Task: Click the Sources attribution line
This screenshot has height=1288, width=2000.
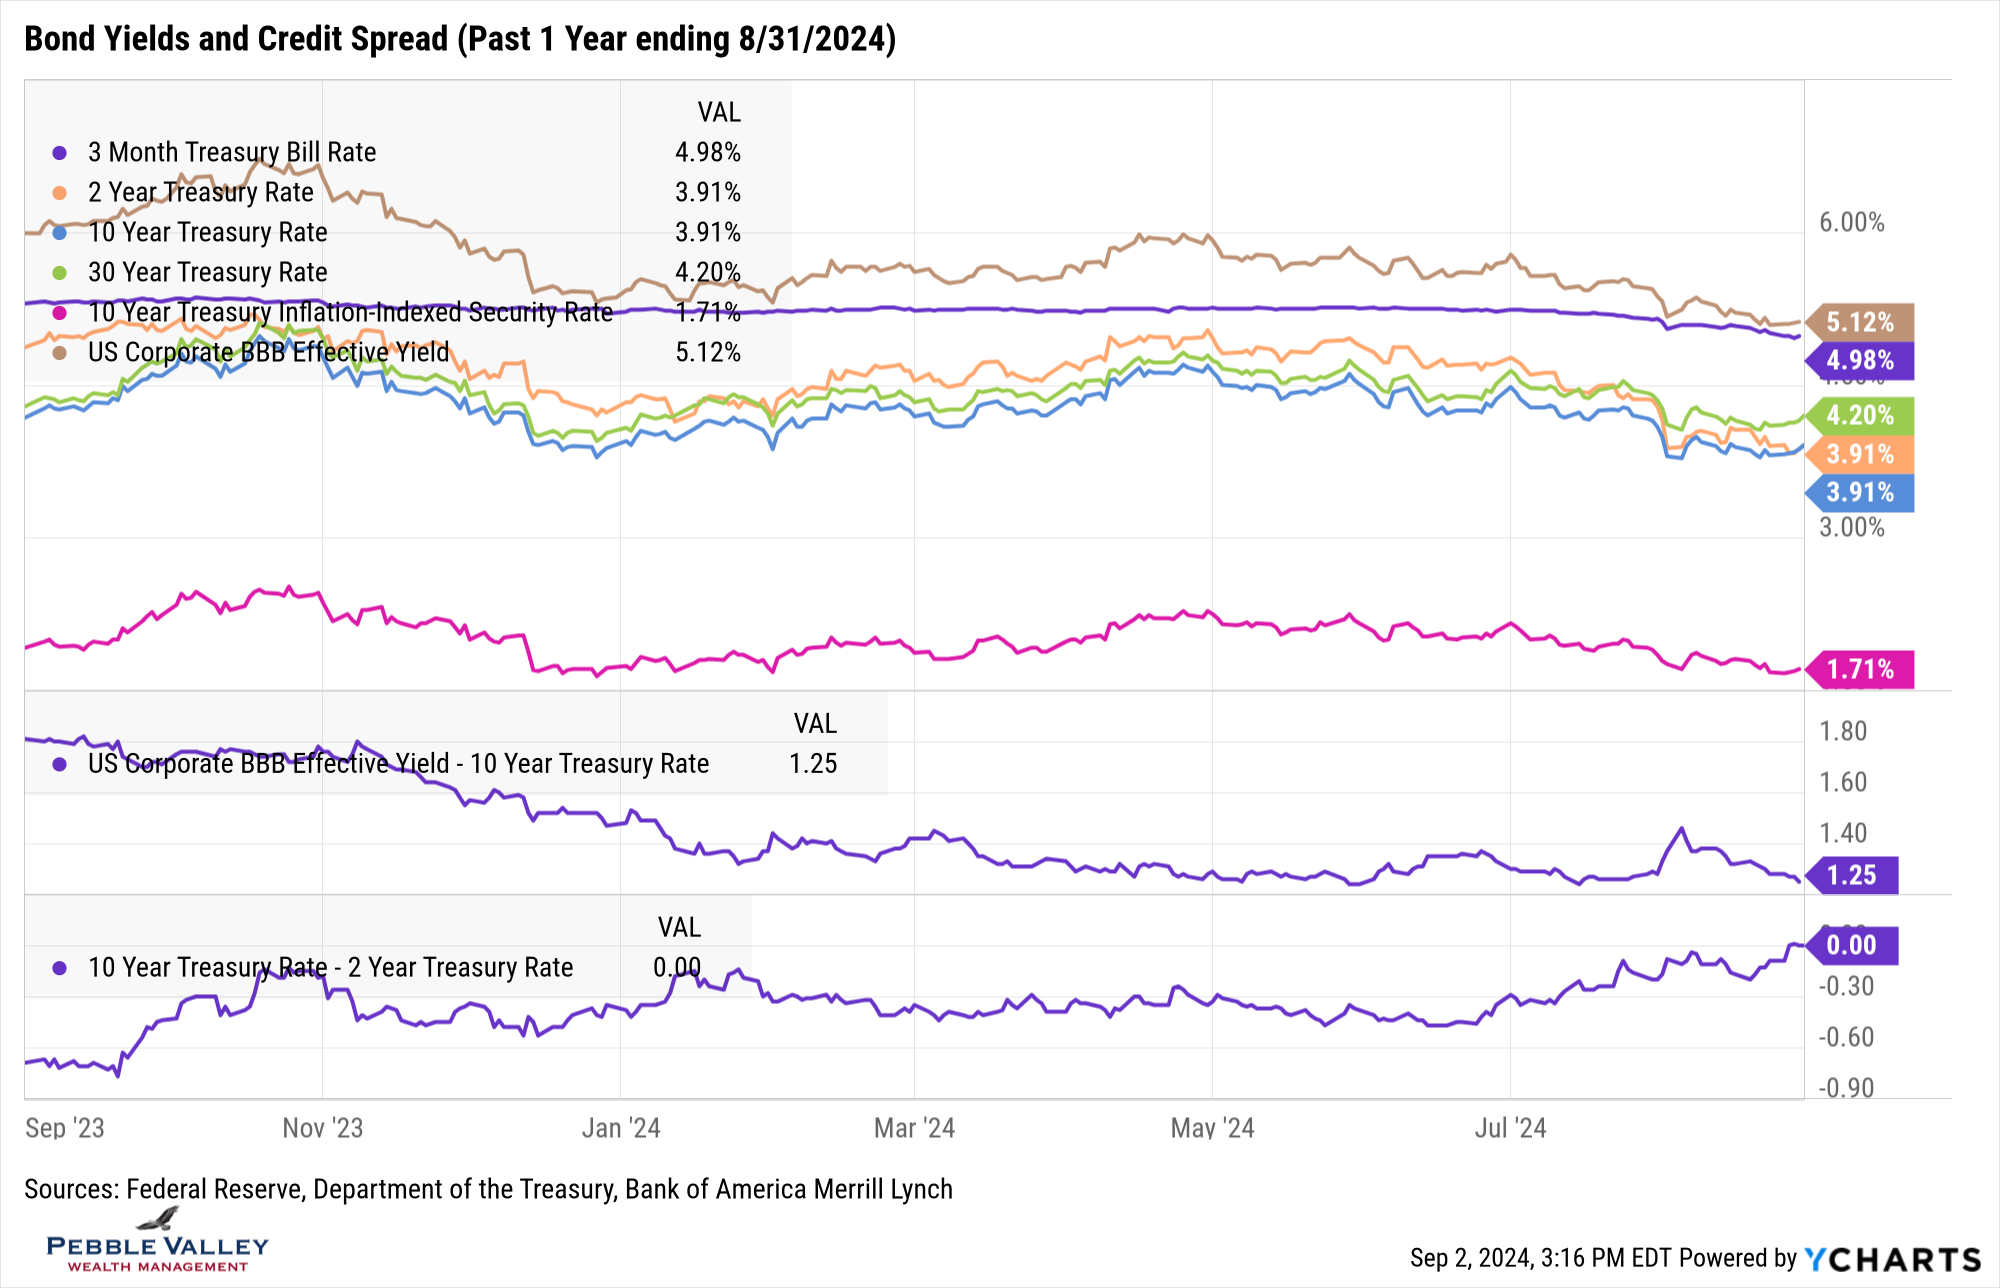Action: click(488, 1189)
